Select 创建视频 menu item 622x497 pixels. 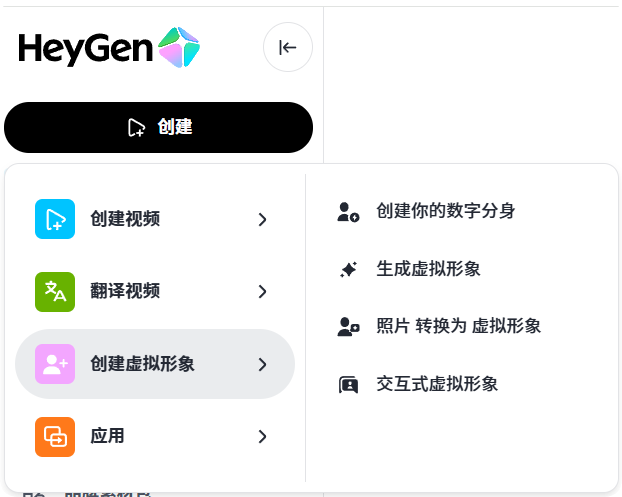(125, 219)
